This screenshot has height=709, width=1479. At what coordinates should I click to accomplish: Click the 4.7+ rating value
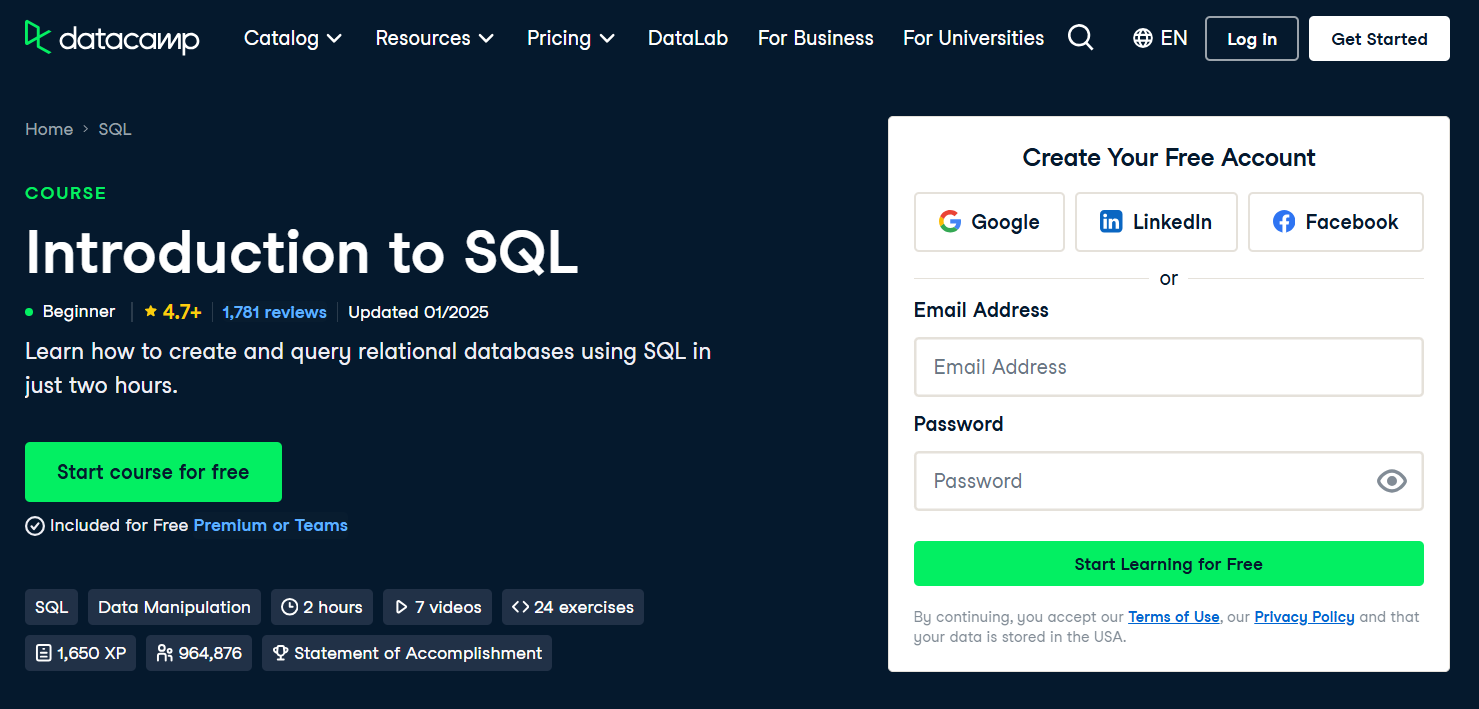coord(182,312)
